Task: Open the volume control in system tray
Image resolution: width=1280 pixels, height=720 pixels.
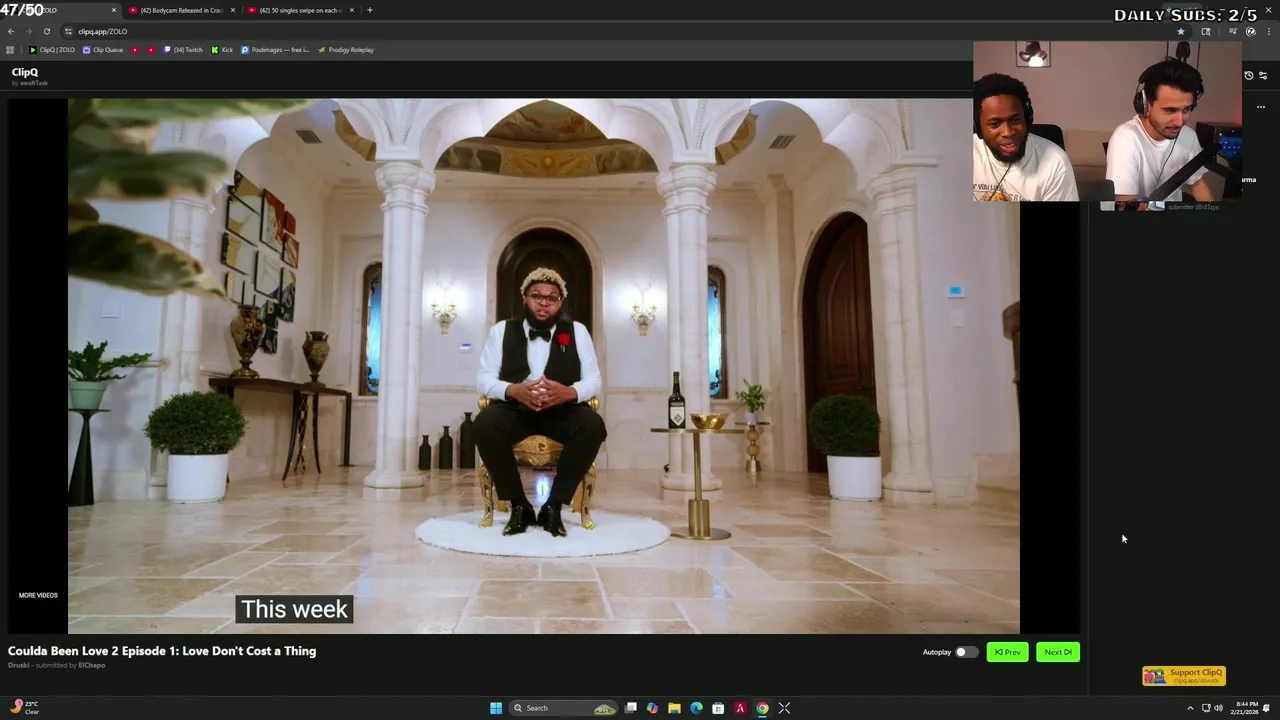Action: [x=1218, y=708]
